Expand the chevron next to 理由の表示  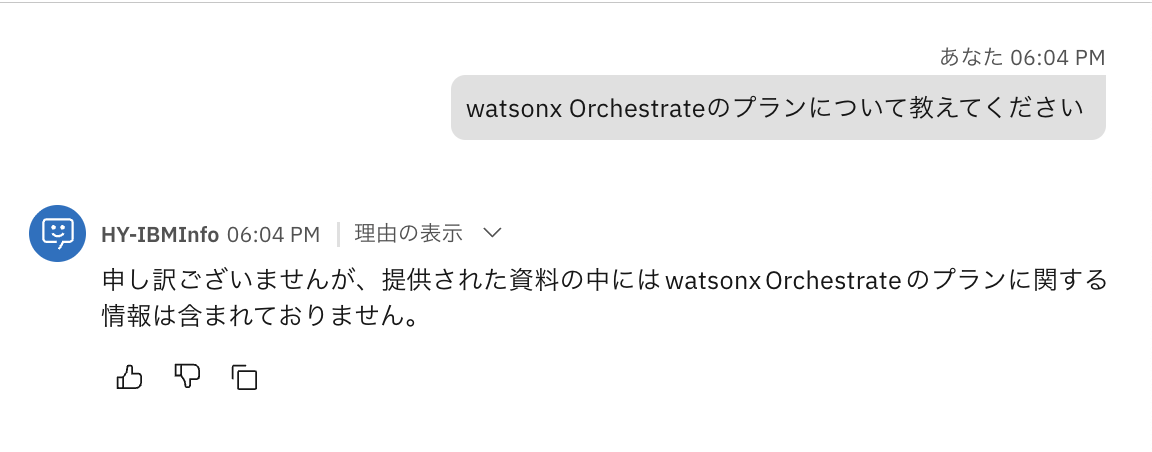click(491, 233)
